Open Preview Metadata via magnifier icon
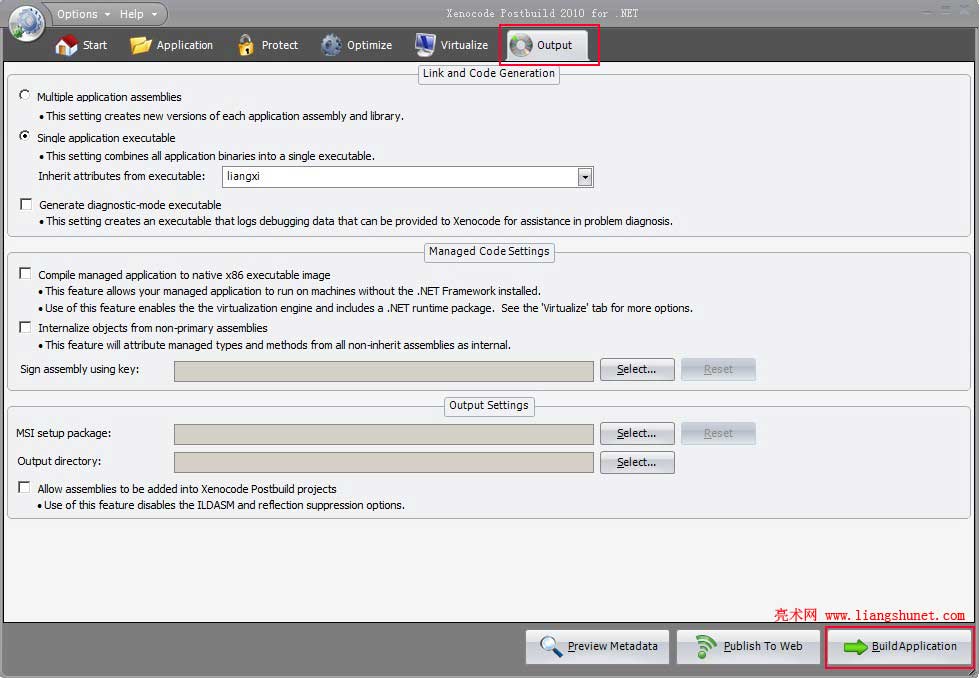Image resolution: width=979 pixels, height=678 pixels. [551, 646]
